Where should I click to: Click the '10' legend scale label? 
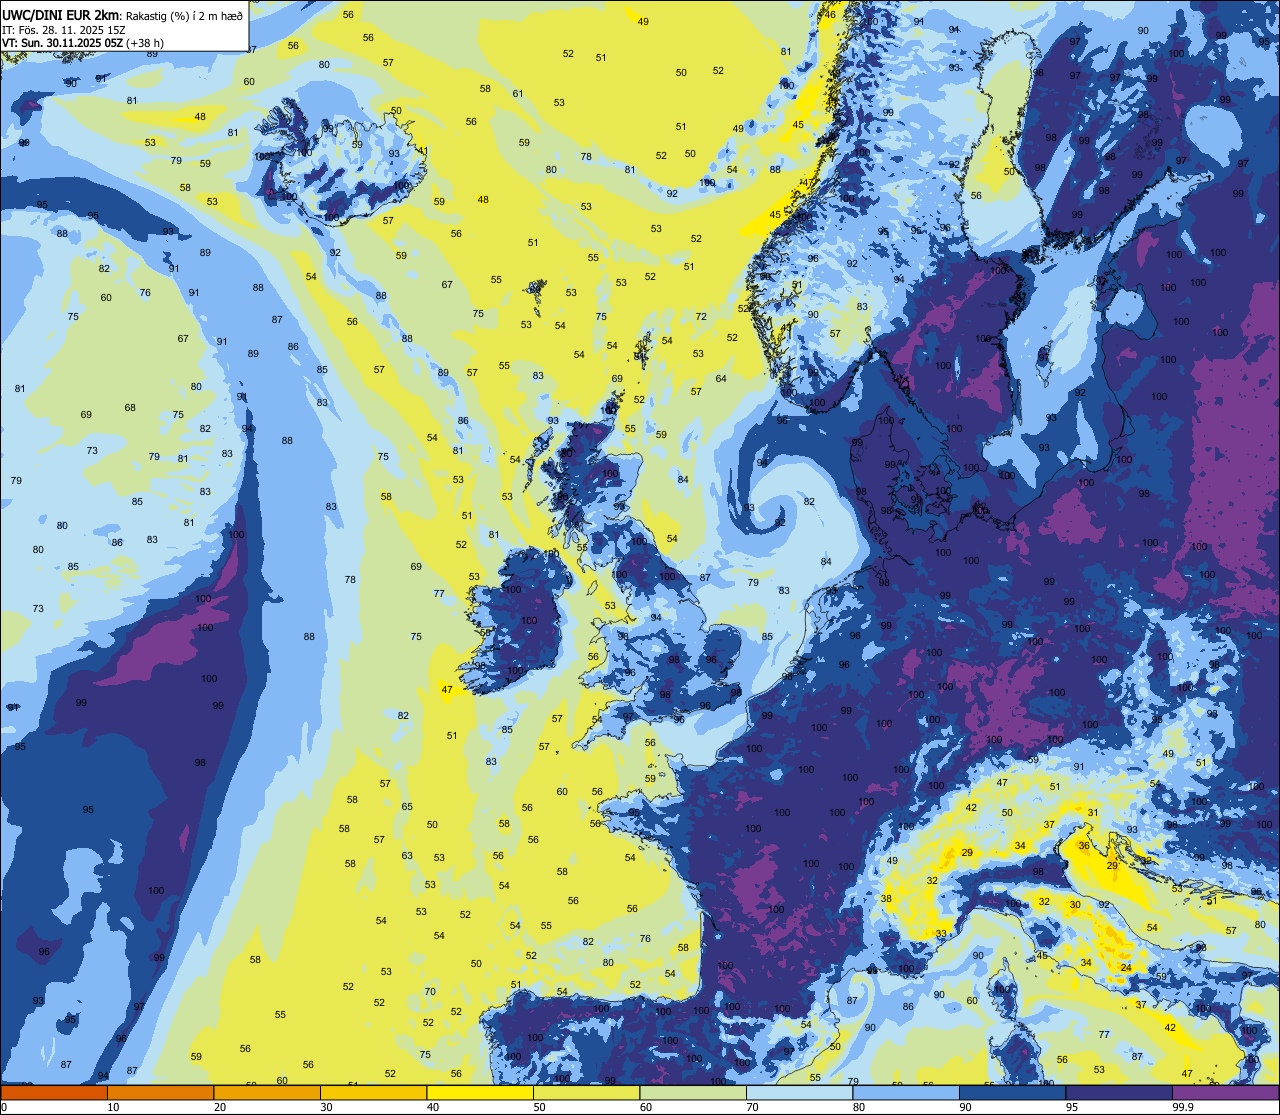113,1107
